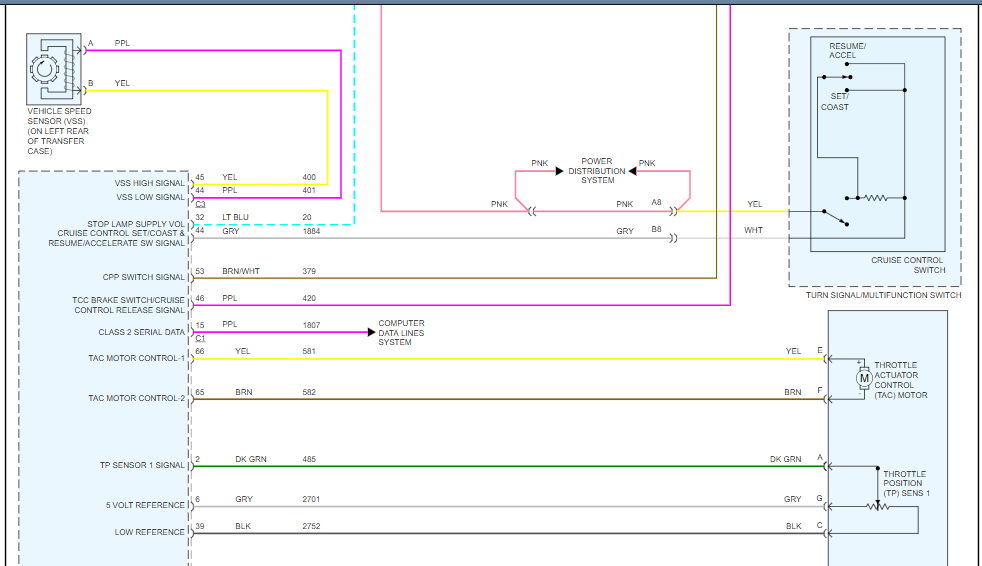Viewport: 982px width, 566px height.
Task: Select the CPP SWITCH SIGNAL label
Action: tap(143, 277)
